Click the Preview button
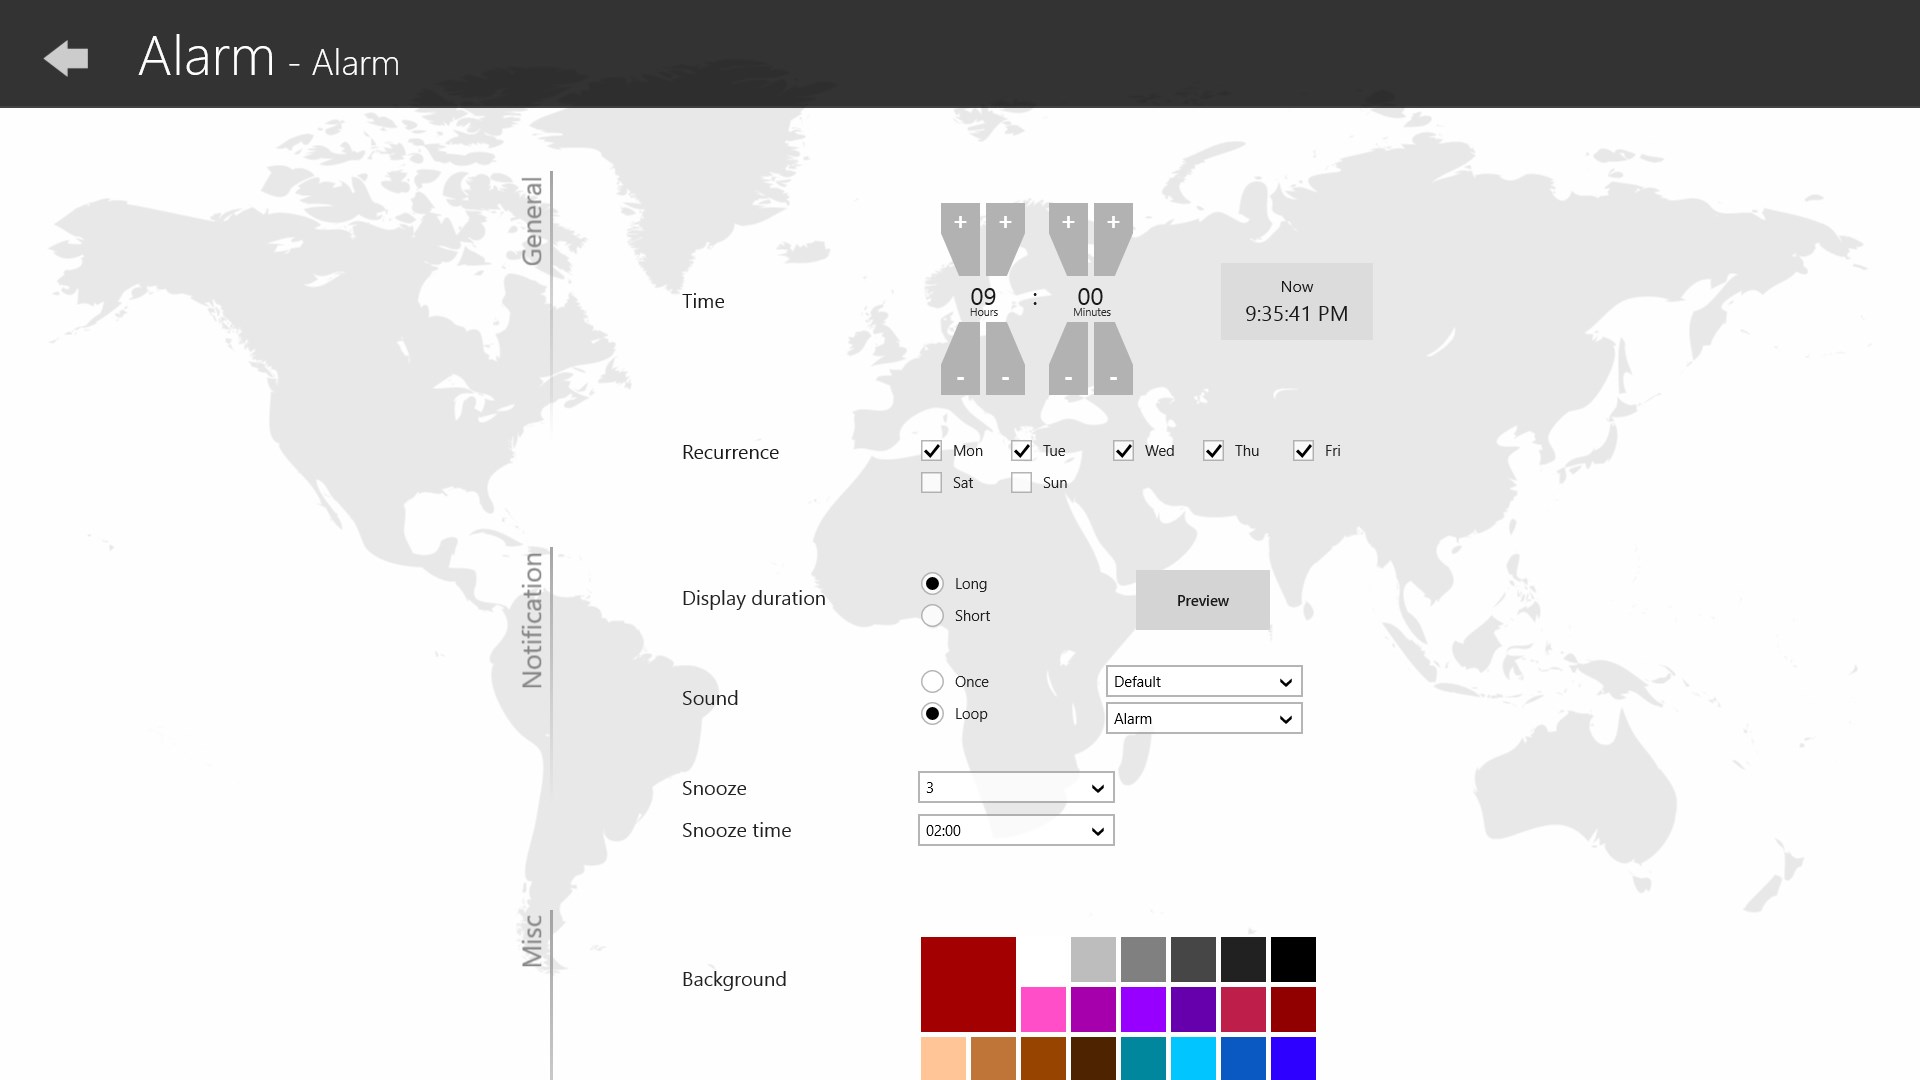This screenshot has width=1920, height=1080. coord(1202,600)
